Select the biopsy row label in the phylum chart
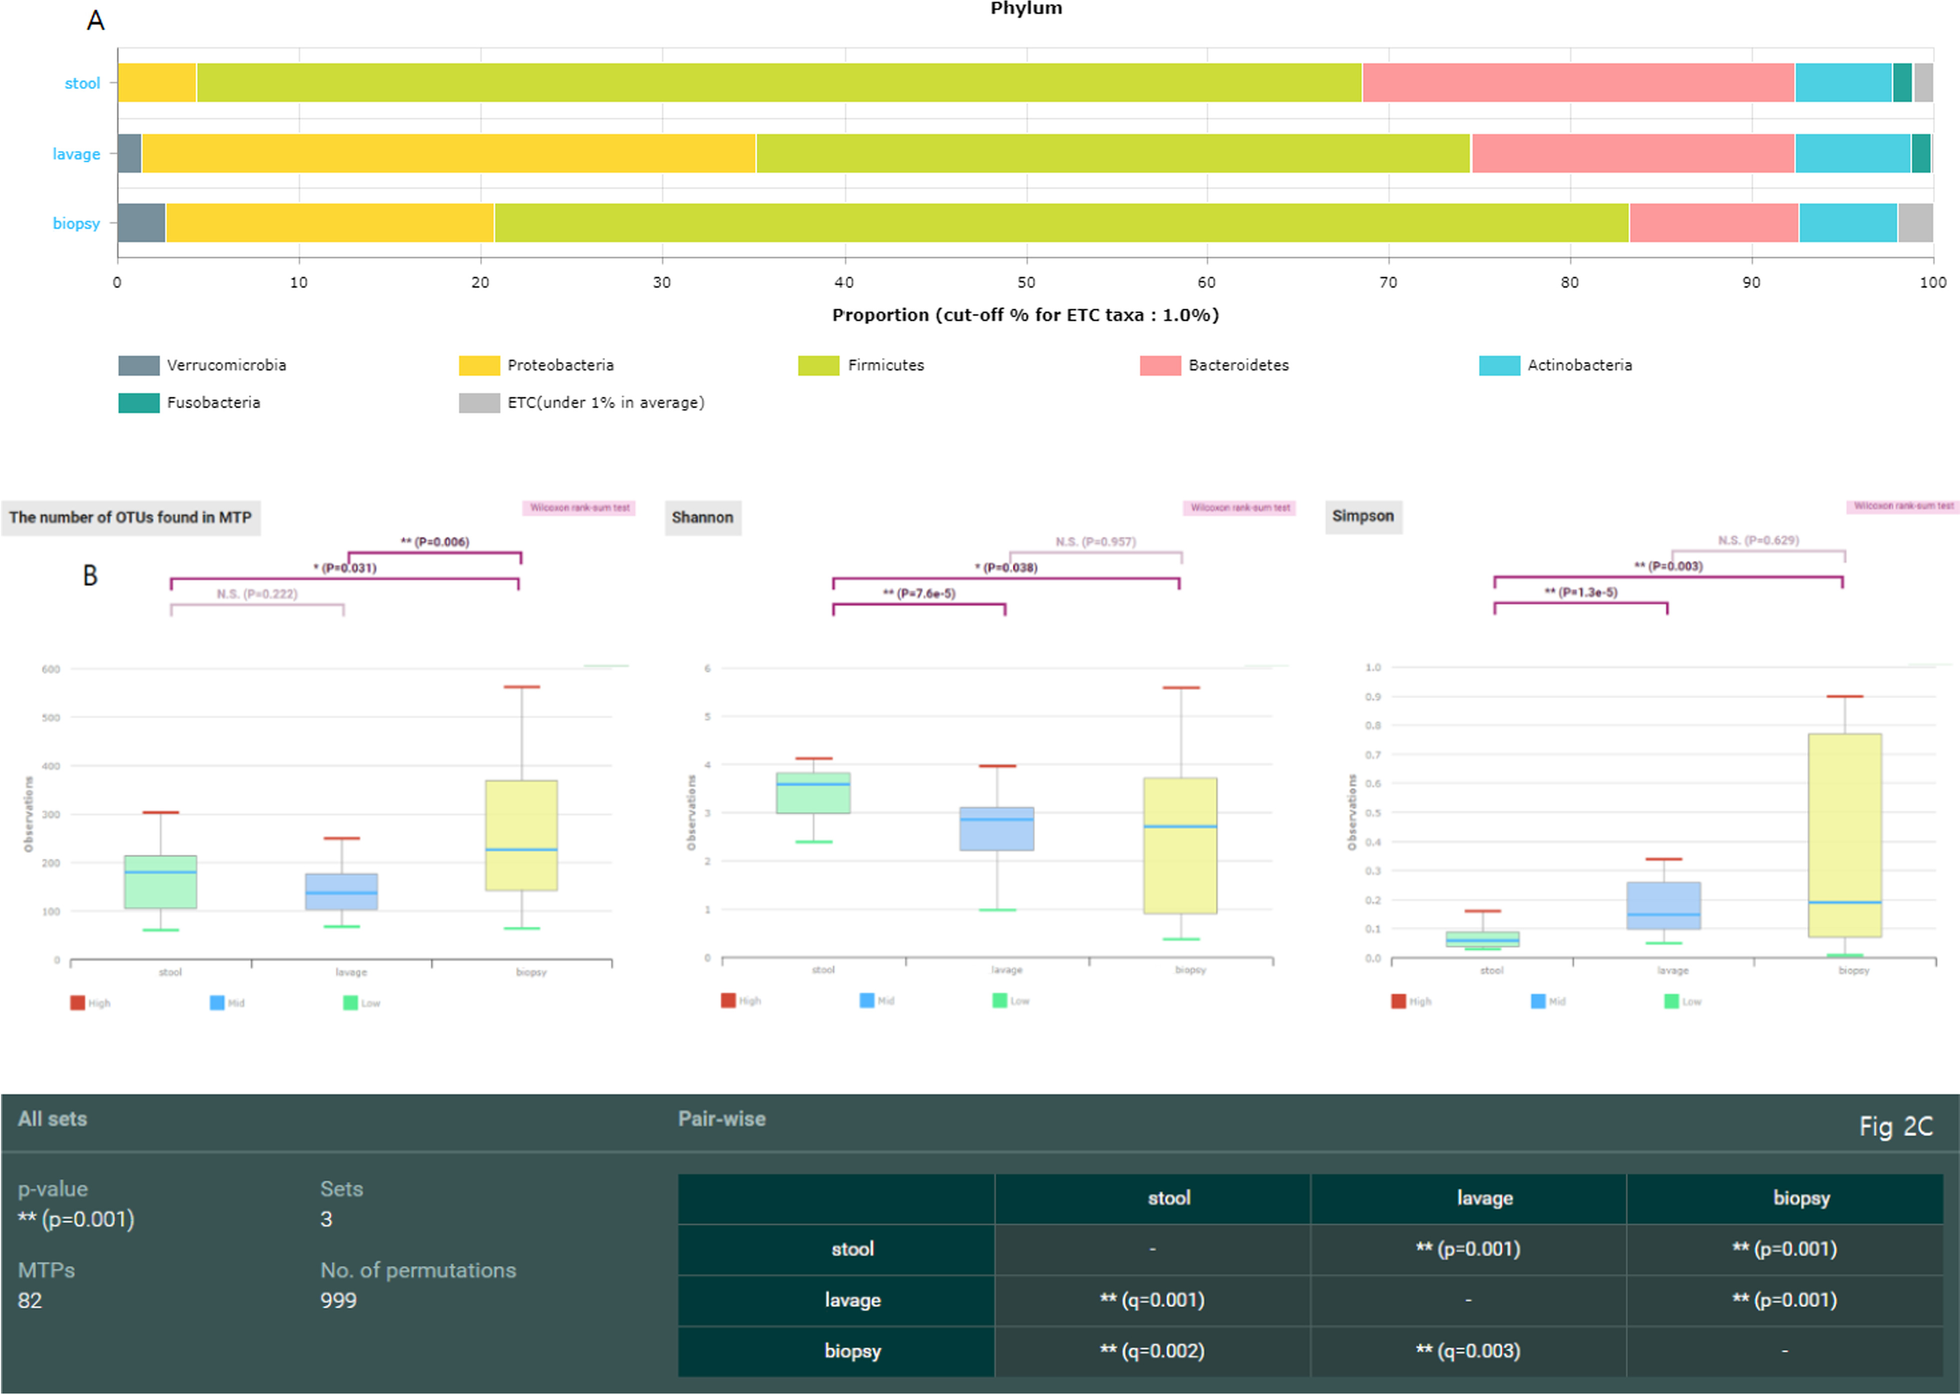The height and width of the screenshot is (1394, 1960). click(x=77, y=223)
